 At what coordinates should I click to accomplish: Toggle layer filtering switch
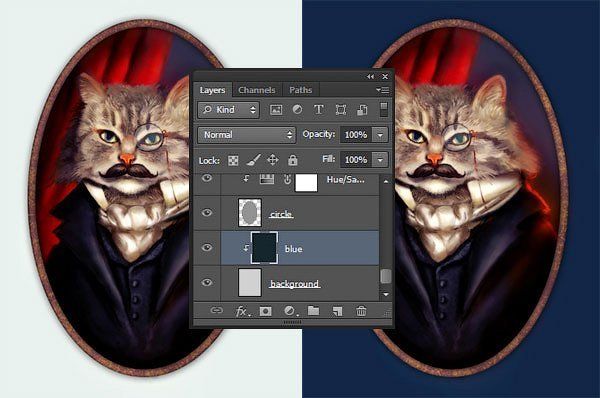[x=384, y=109]
